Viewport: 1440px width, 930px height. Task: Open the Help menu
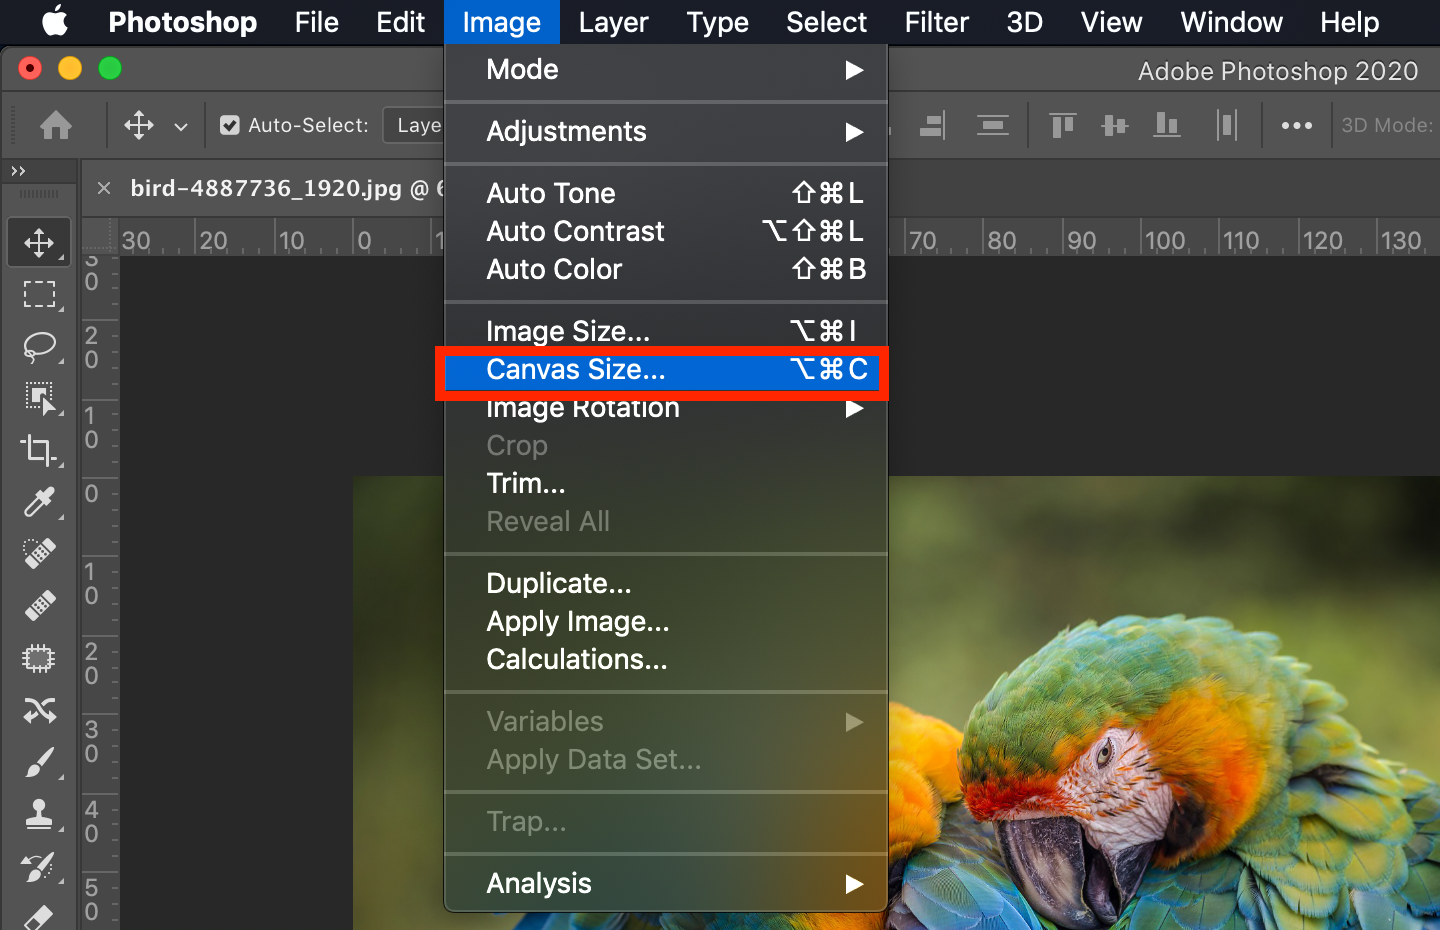[1349, 21]
